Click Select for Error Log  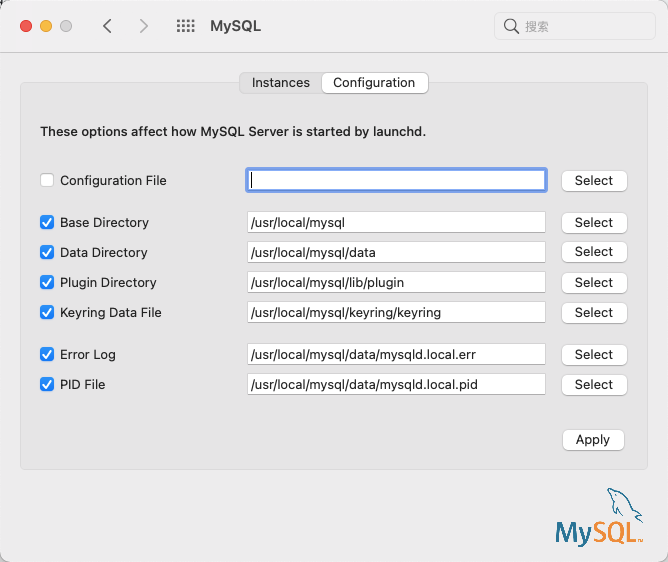[594, 354]
